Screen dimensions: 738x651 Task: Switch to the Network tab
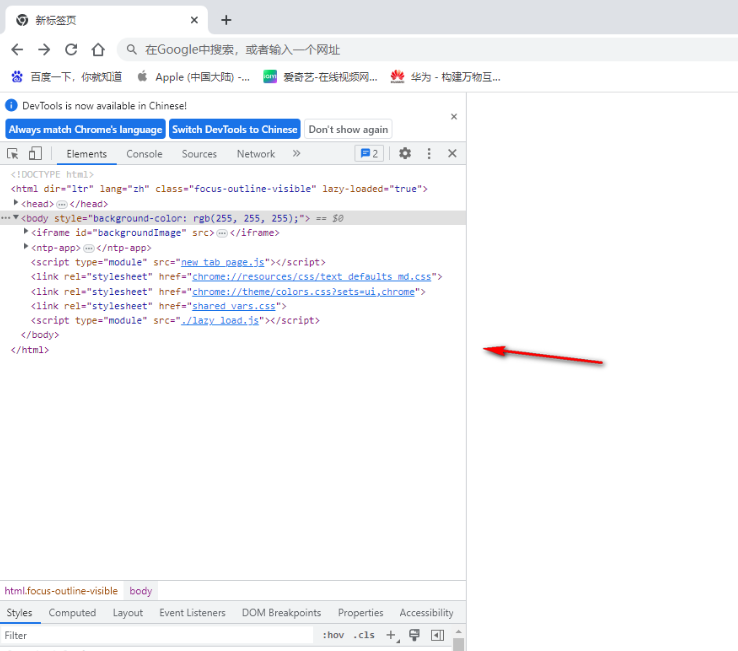click(x=256, y=154)
